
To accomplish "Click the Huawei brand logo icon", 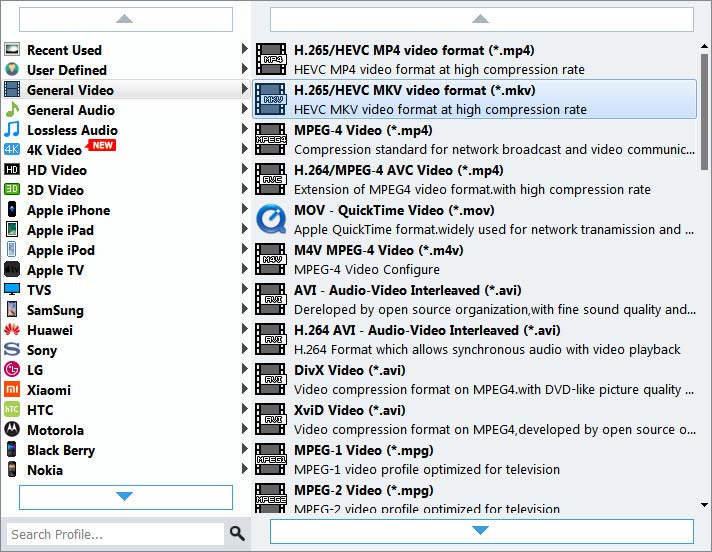I will coord(12,330).
